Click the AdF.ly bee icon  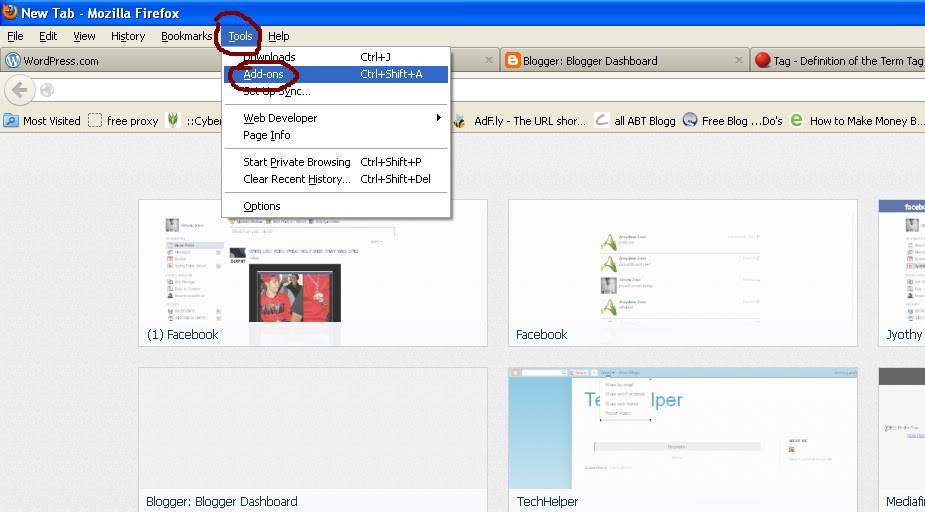pos(460,121)
